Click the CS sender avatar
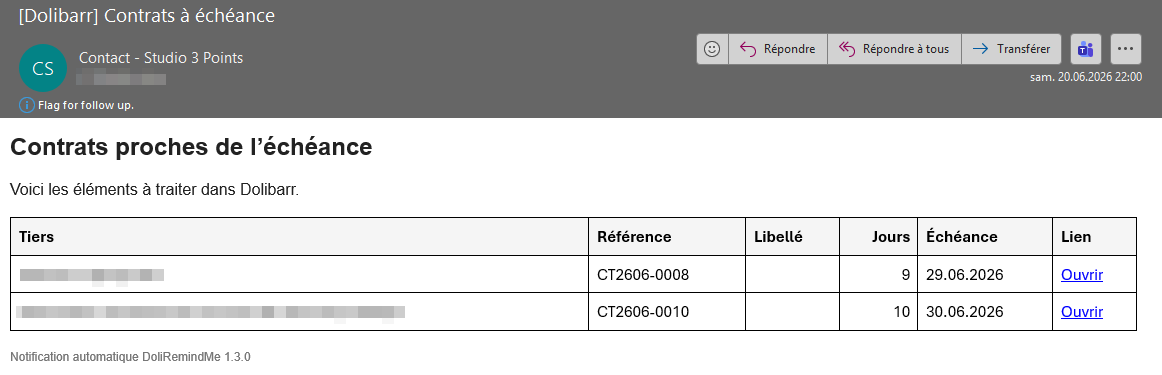Screen dimensions: 1162x375 43,68
